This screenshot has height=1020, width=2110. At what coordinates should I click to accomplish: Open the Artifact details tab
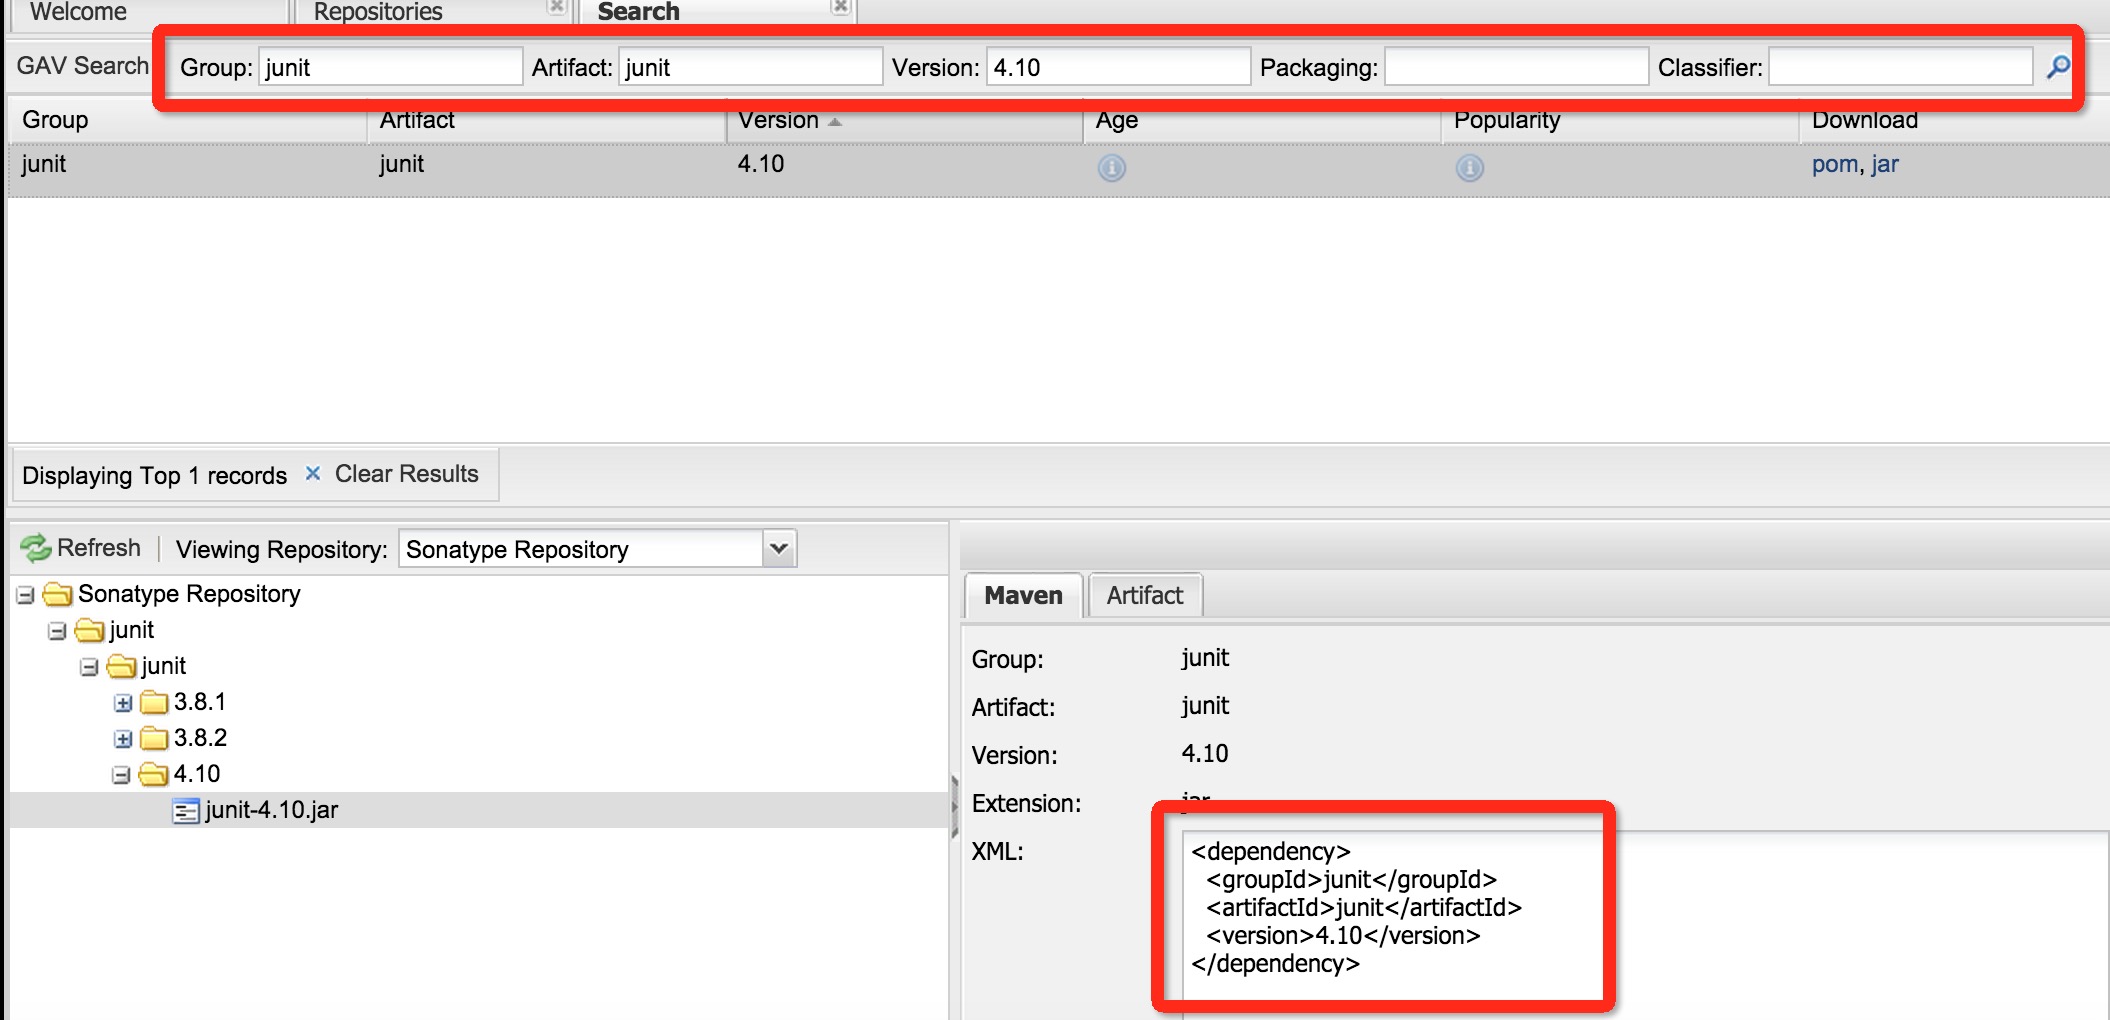click(1145, 596)
